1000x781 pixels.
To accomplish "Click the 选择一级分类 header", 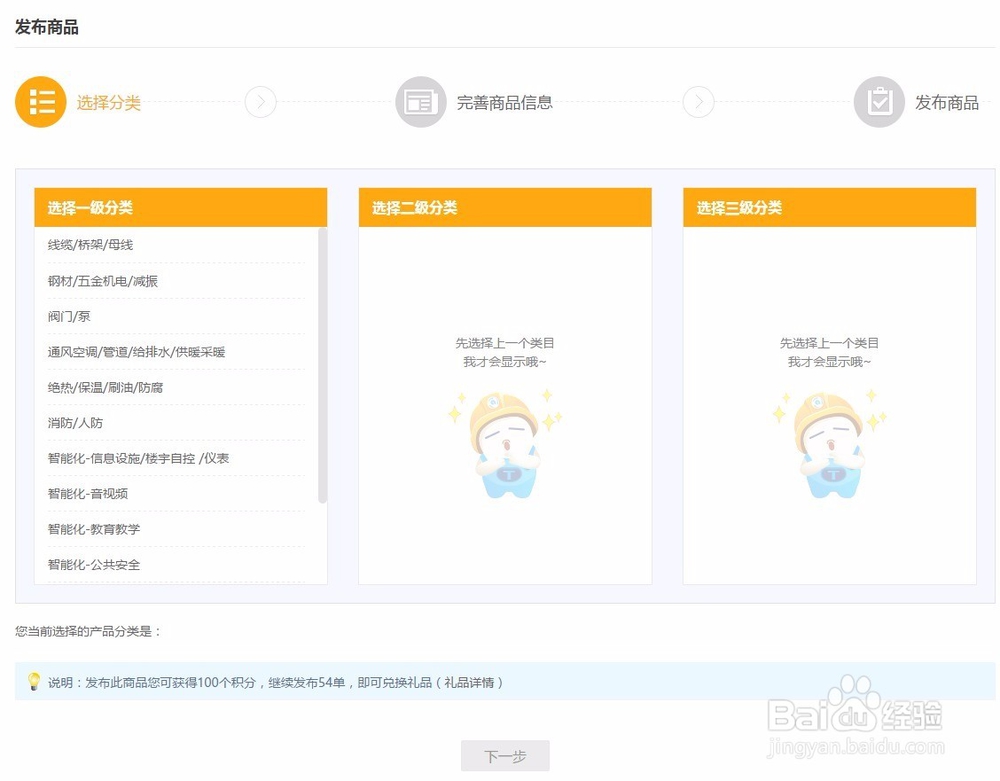I will 180,207.
